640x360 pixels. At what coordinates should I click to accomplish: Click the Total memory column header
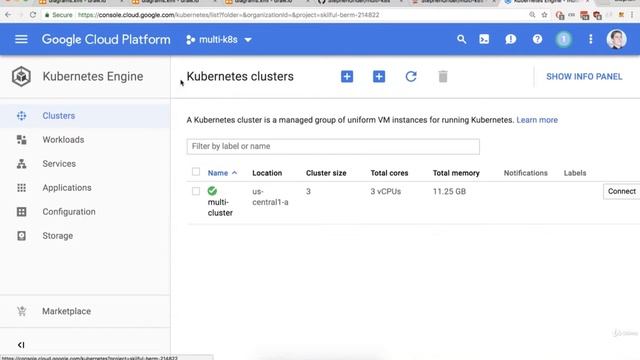[456, 173]
